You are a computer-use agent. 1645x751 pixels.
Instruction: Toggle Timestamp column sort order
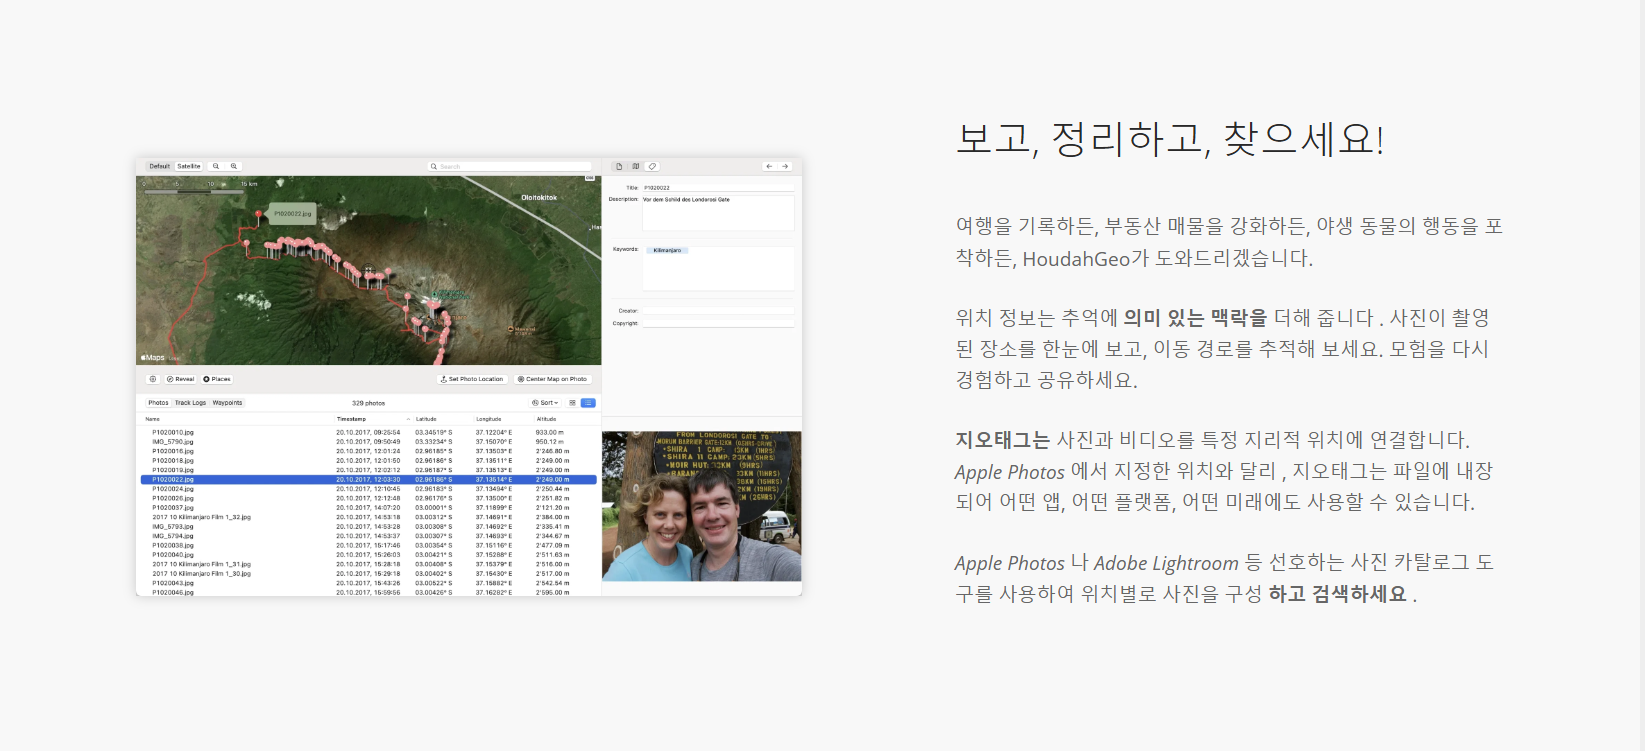(x=372, y=419)
